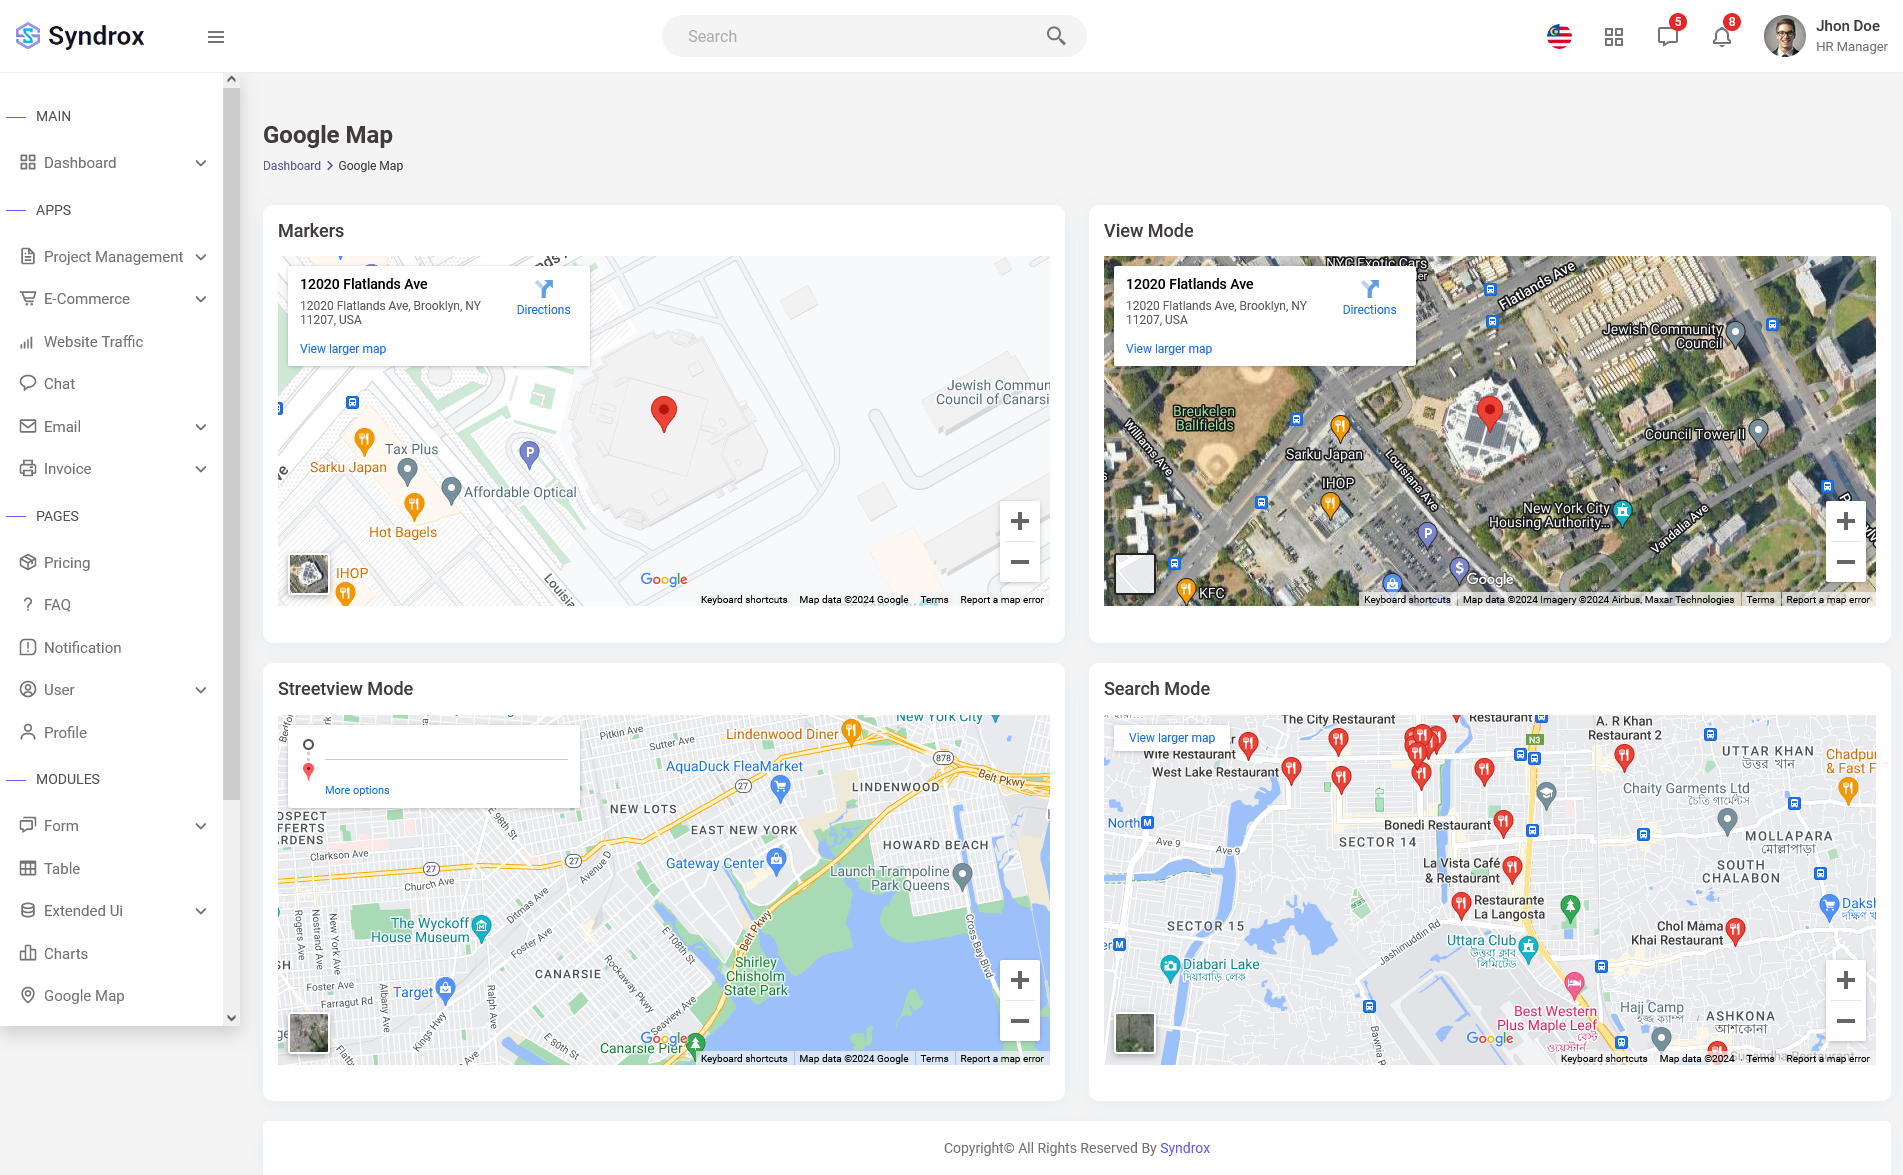Click Directions icon in View Mode map
This screenshot has height=1175, width=1903.
[1370, 289]
